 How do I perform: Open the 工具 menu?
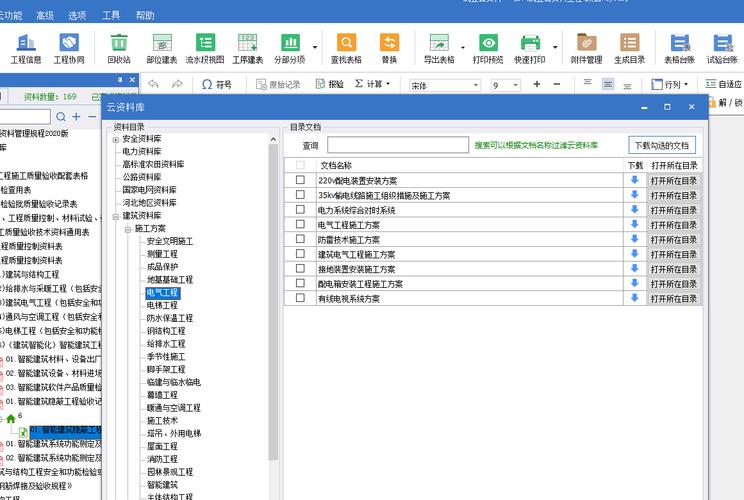click(111, 16)
